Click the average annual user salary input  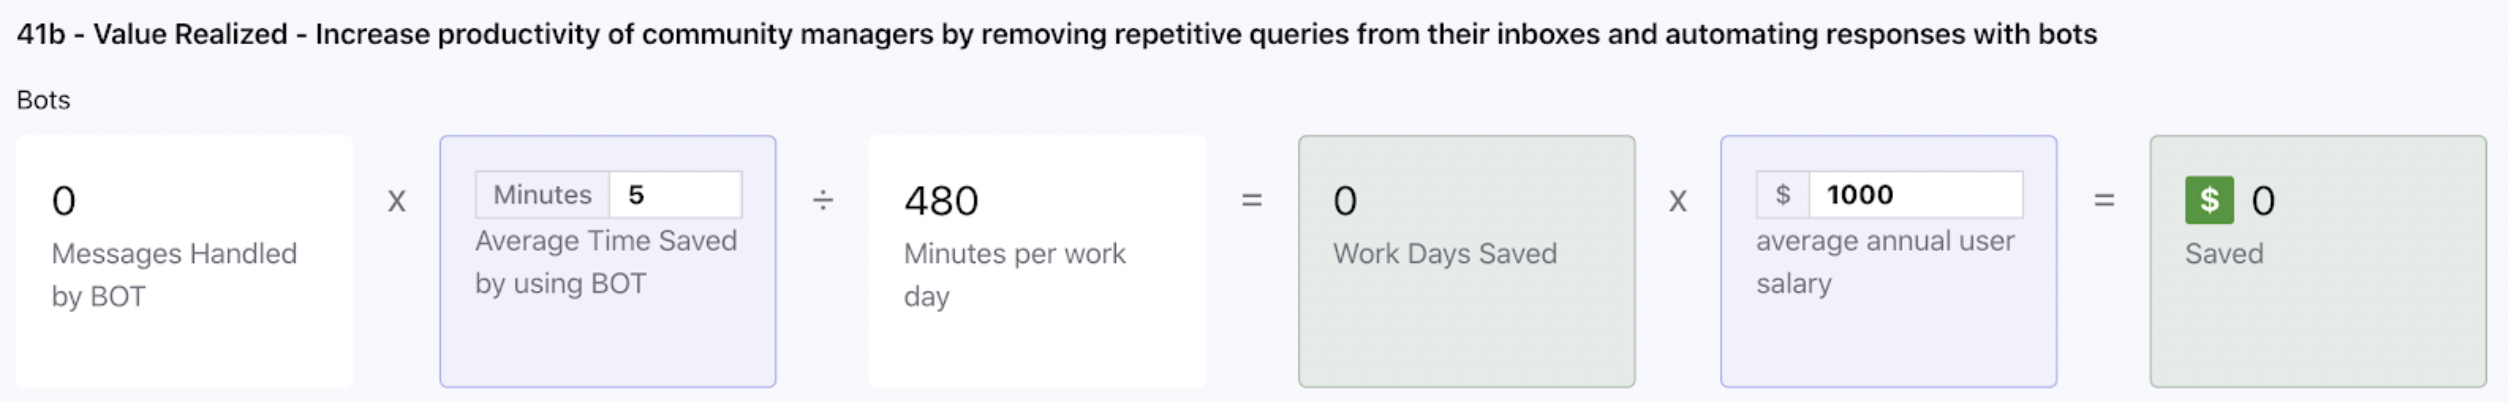click(x=1916, y=194)
